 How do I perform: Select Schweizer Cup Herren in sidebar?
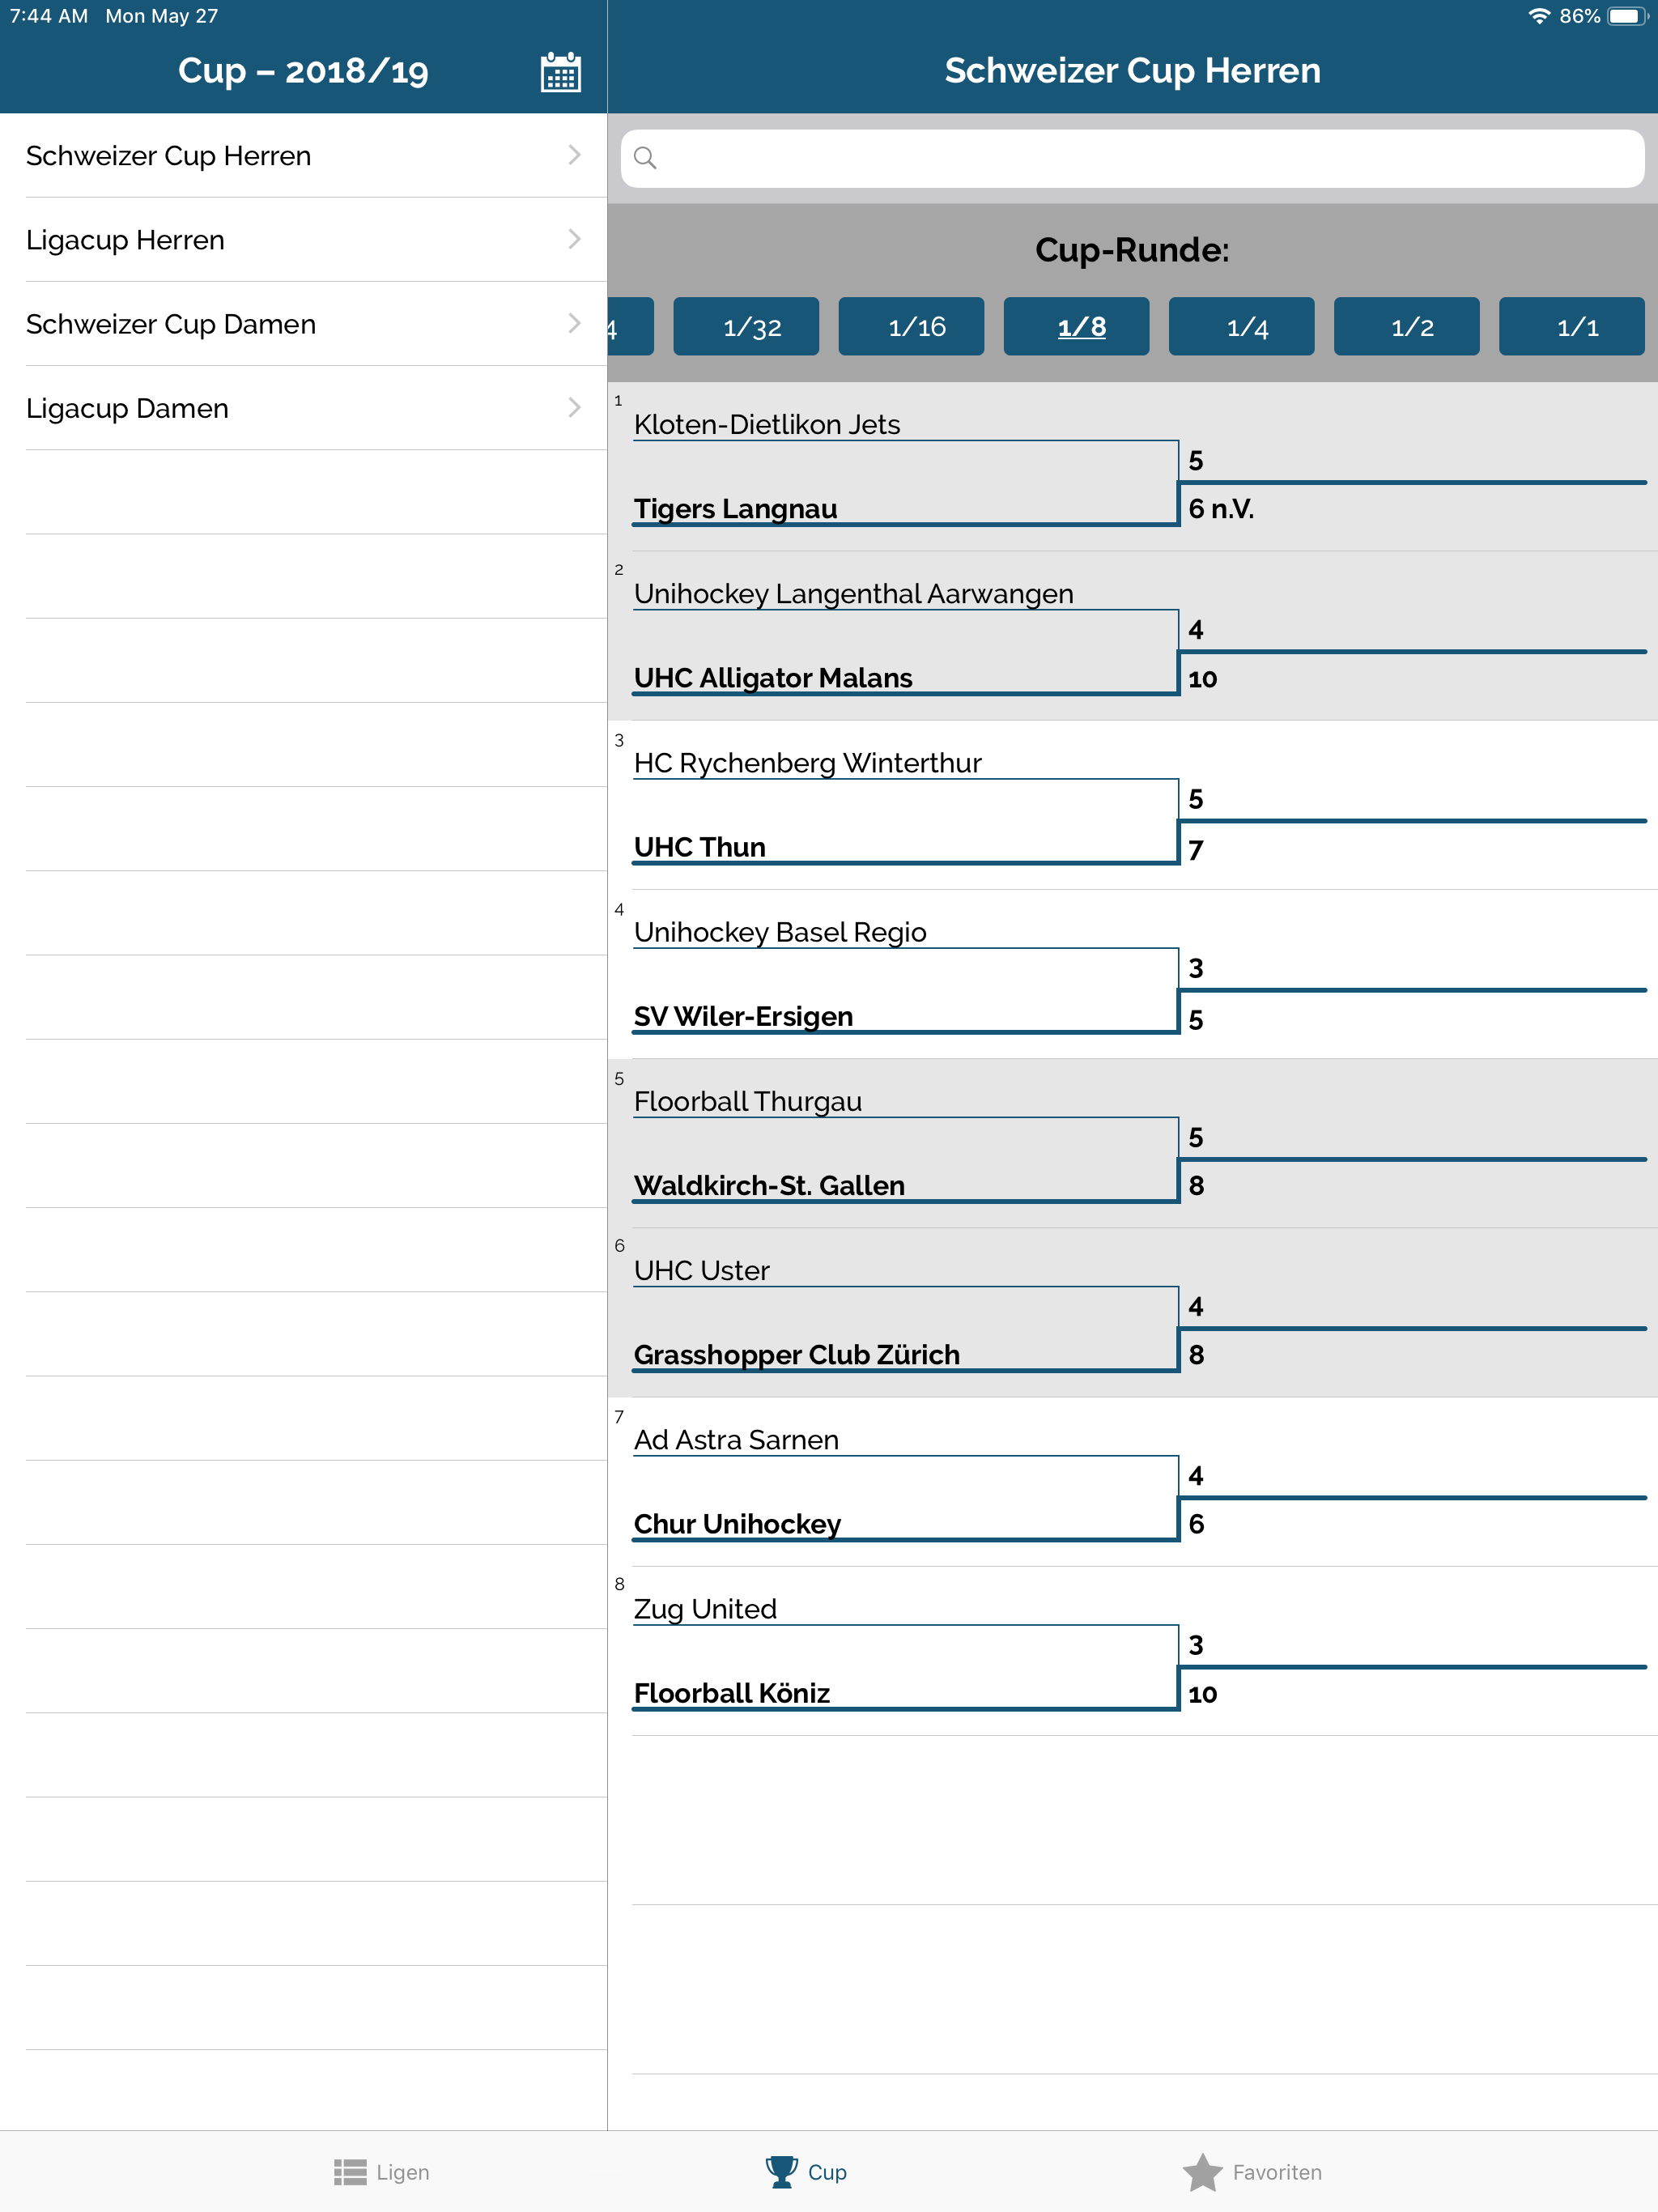coord(303,155)
